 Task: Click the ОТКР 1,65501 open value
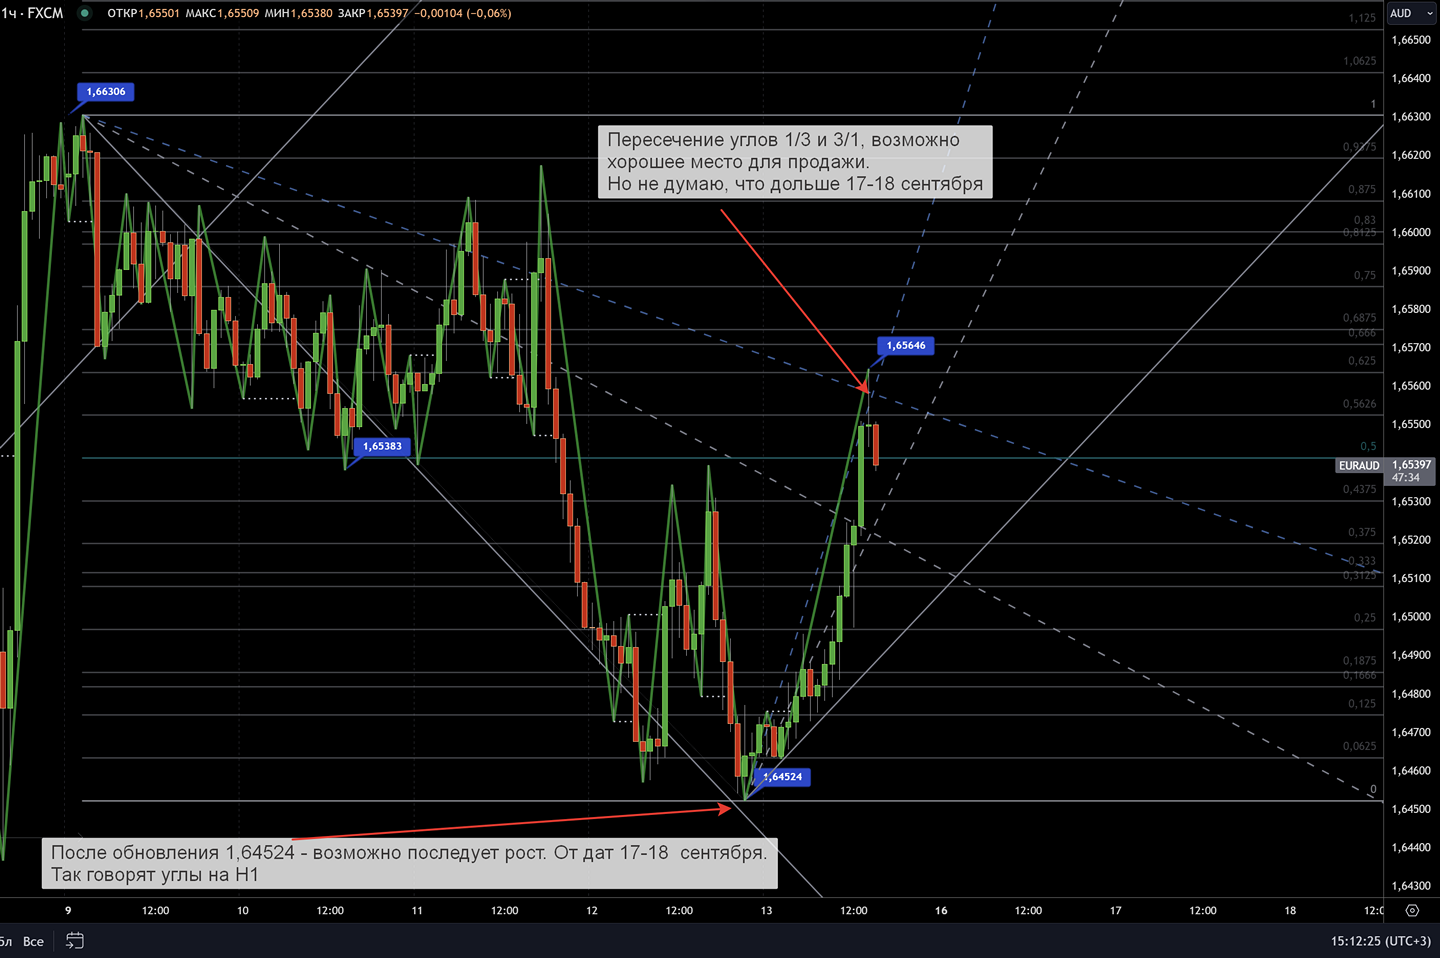[x=144, y=13]
